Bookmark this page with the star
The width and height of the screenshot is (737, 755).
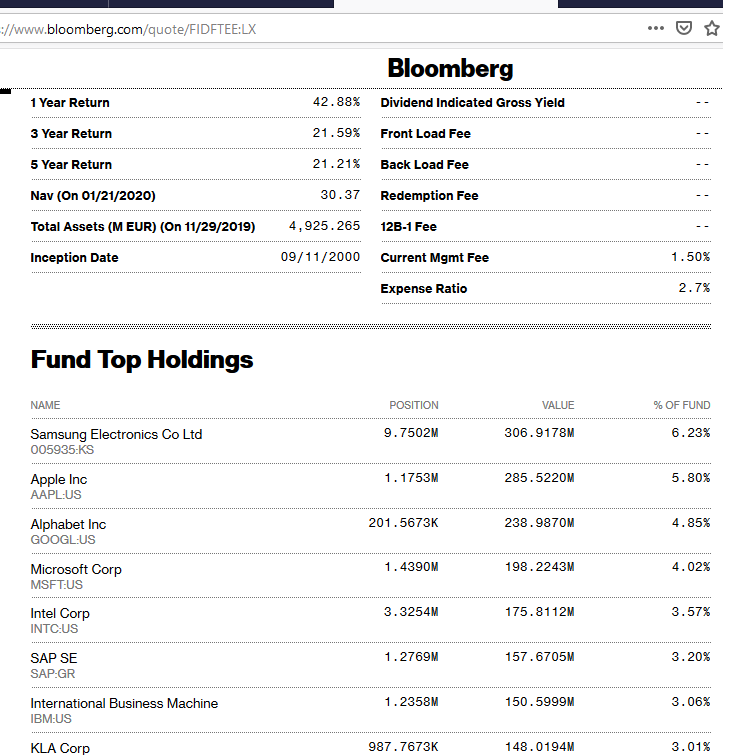712,28
